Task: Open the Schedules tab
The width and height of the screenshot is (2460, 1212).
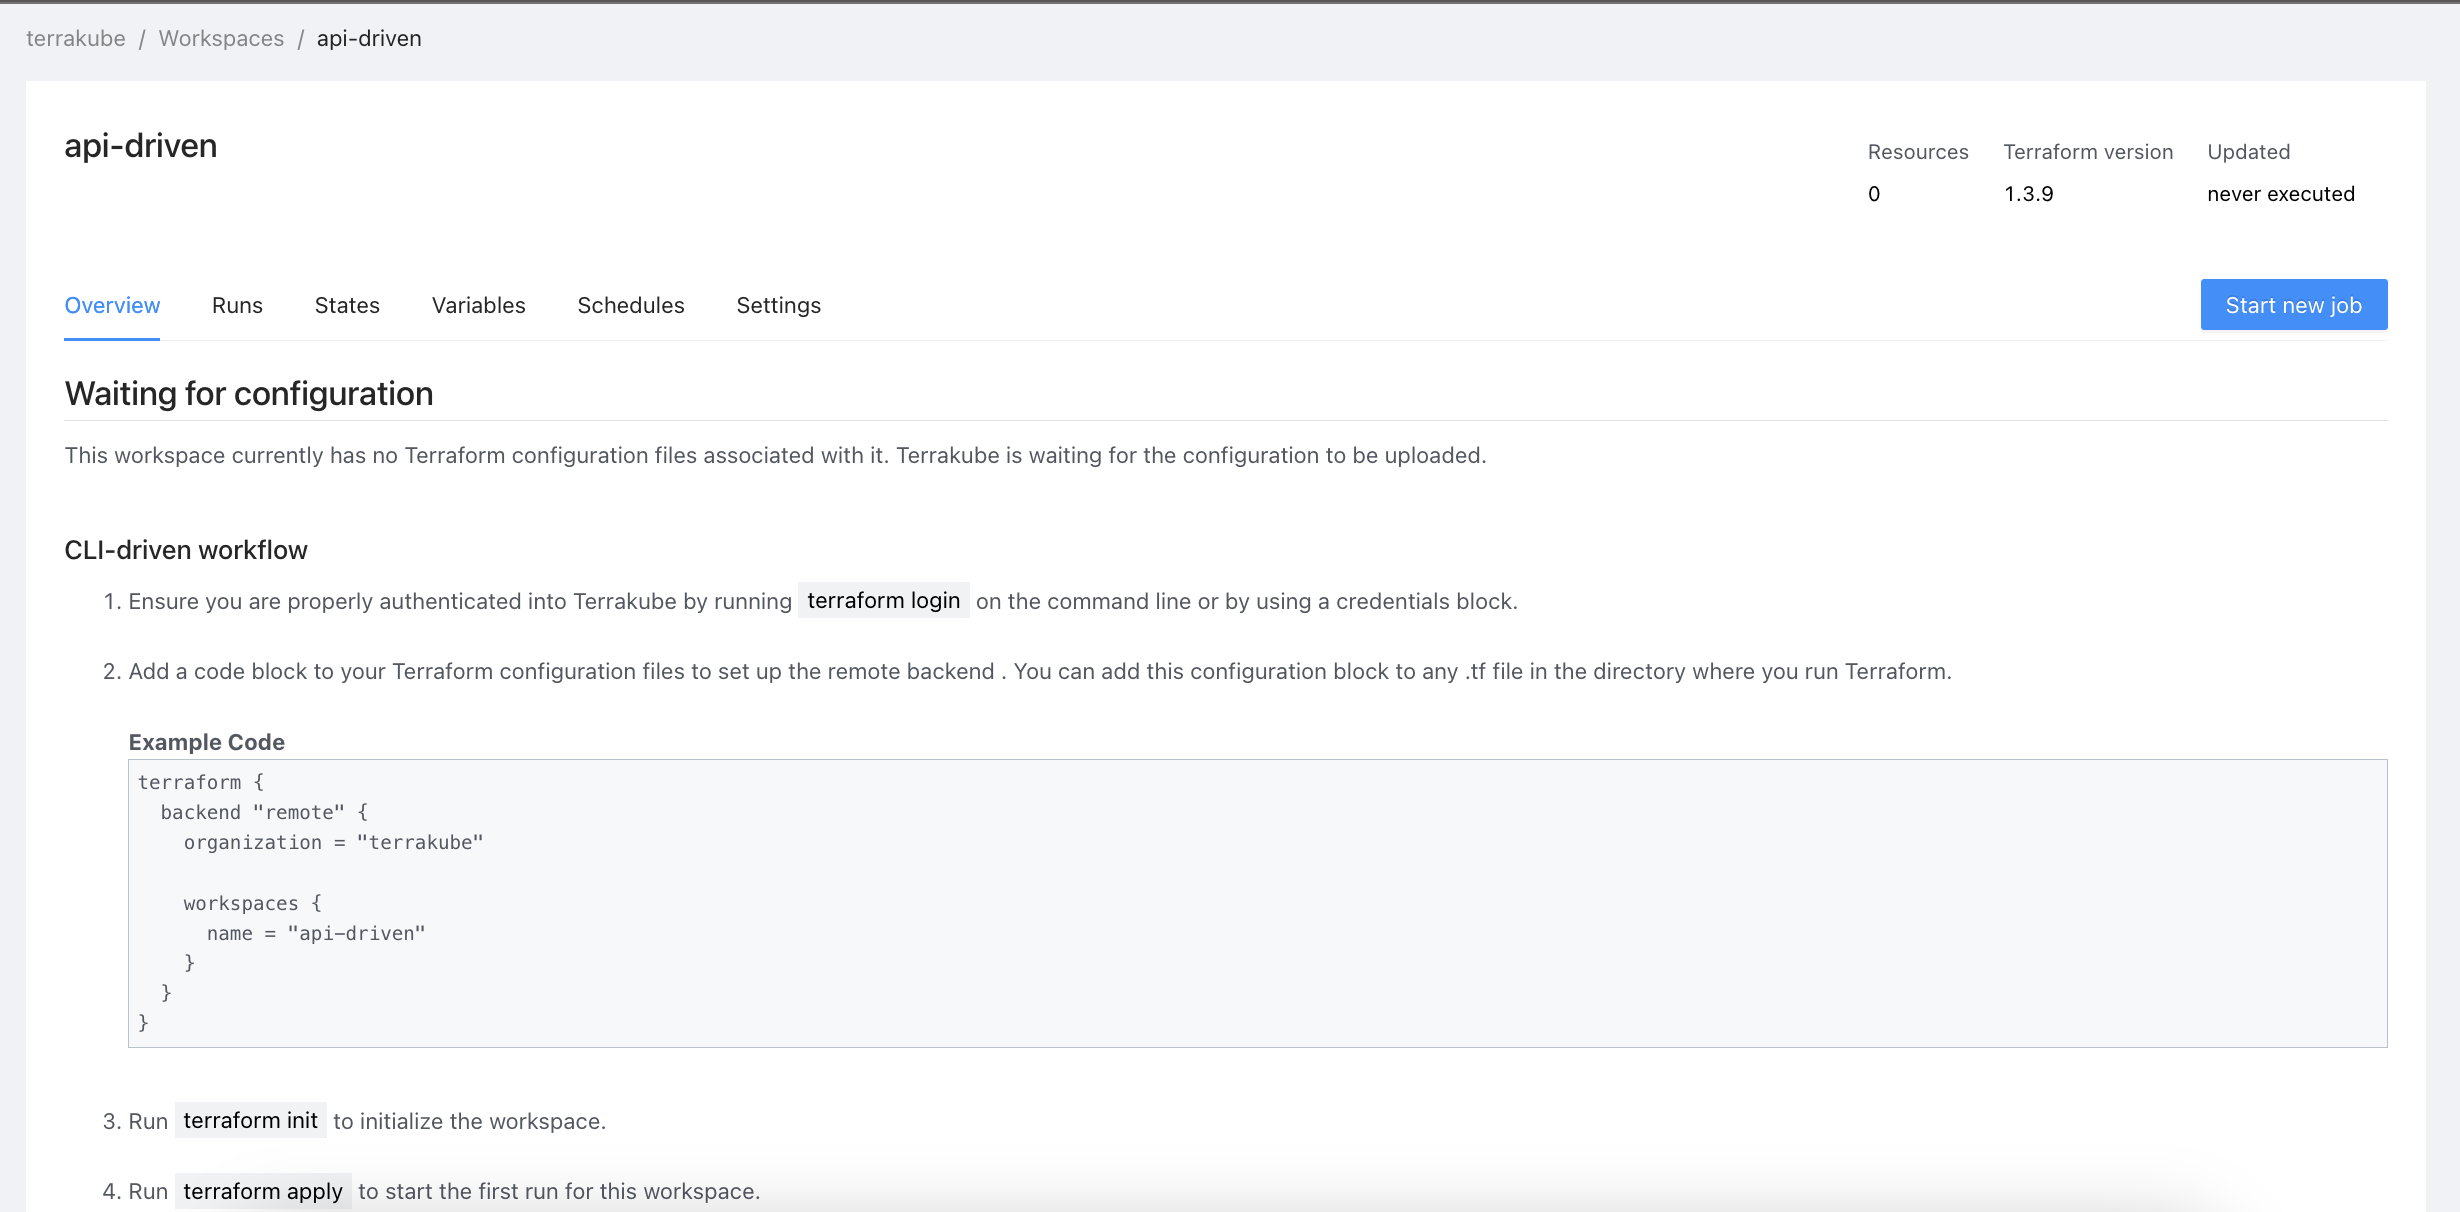Action: pyautogui.click(x=631, y=305)
